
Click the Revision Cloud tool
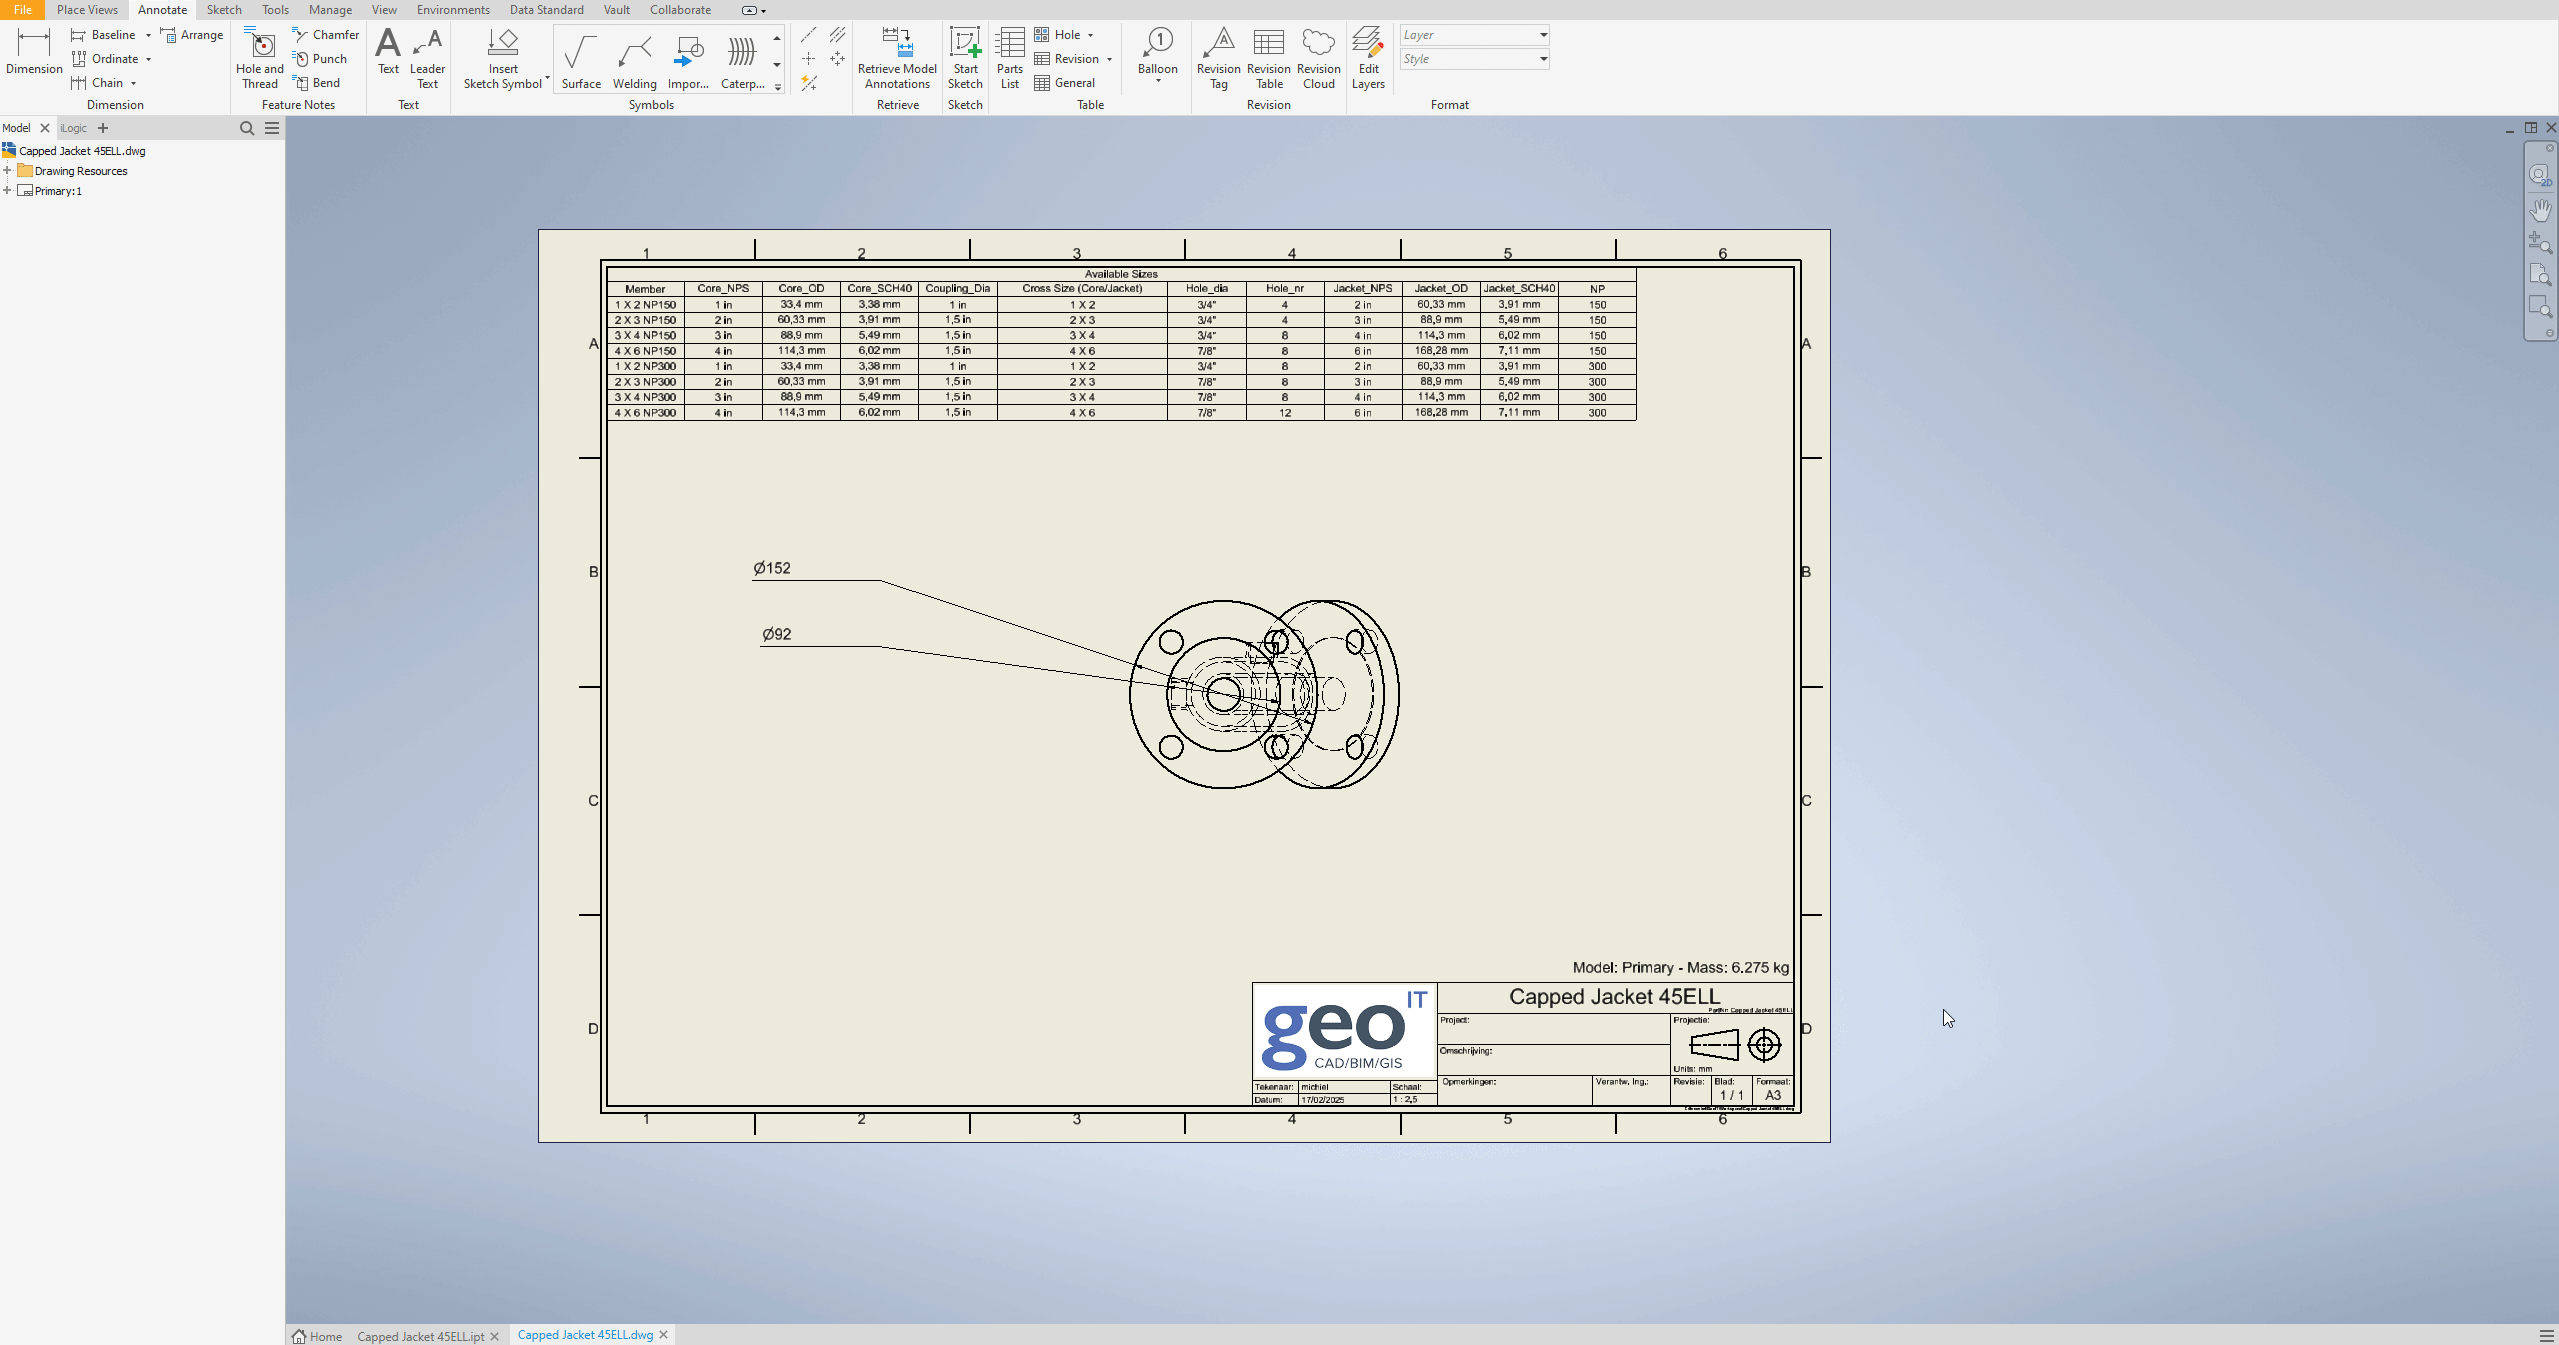(x=1318, y=58)
